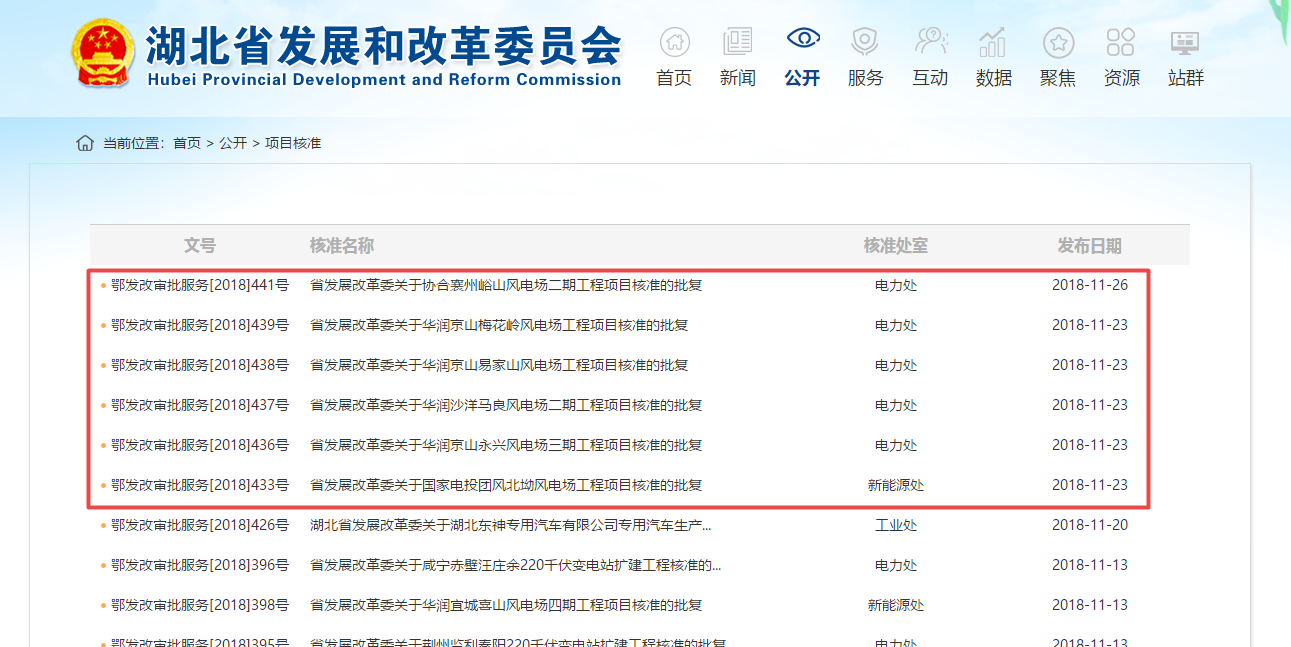Open the 聚焦 navigation label
The width and height of the screenshot is (1291, 647).
coord(1058,78)
